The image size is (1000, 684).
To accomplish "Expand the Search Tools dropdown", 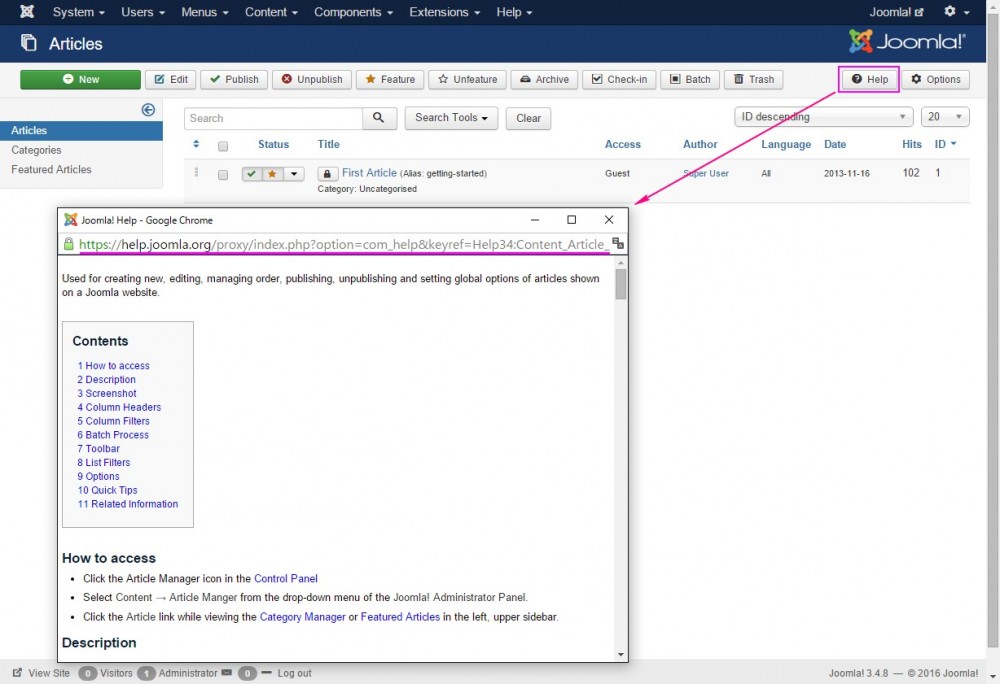I will tap(450, 118).
